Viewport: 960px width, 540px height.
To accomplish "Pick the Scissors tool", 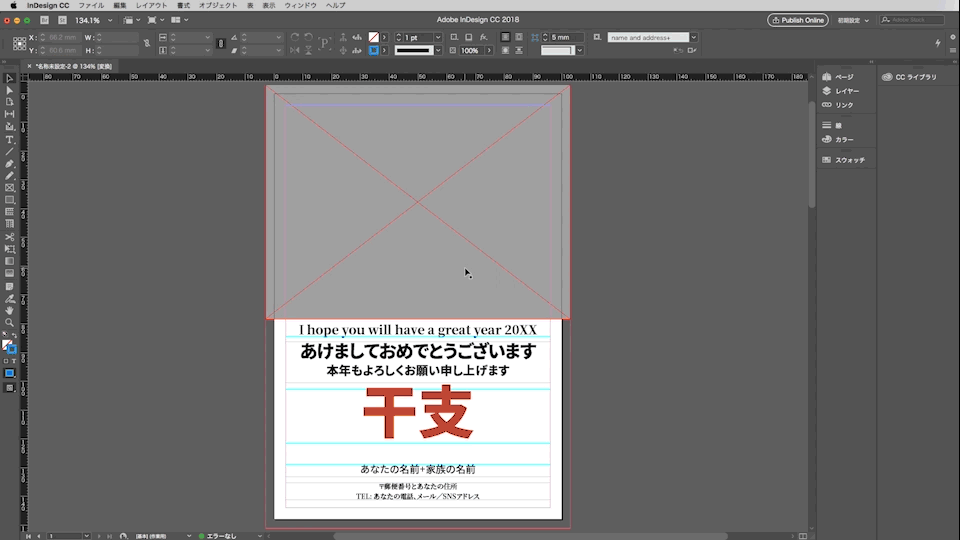I will pos(10,237).
